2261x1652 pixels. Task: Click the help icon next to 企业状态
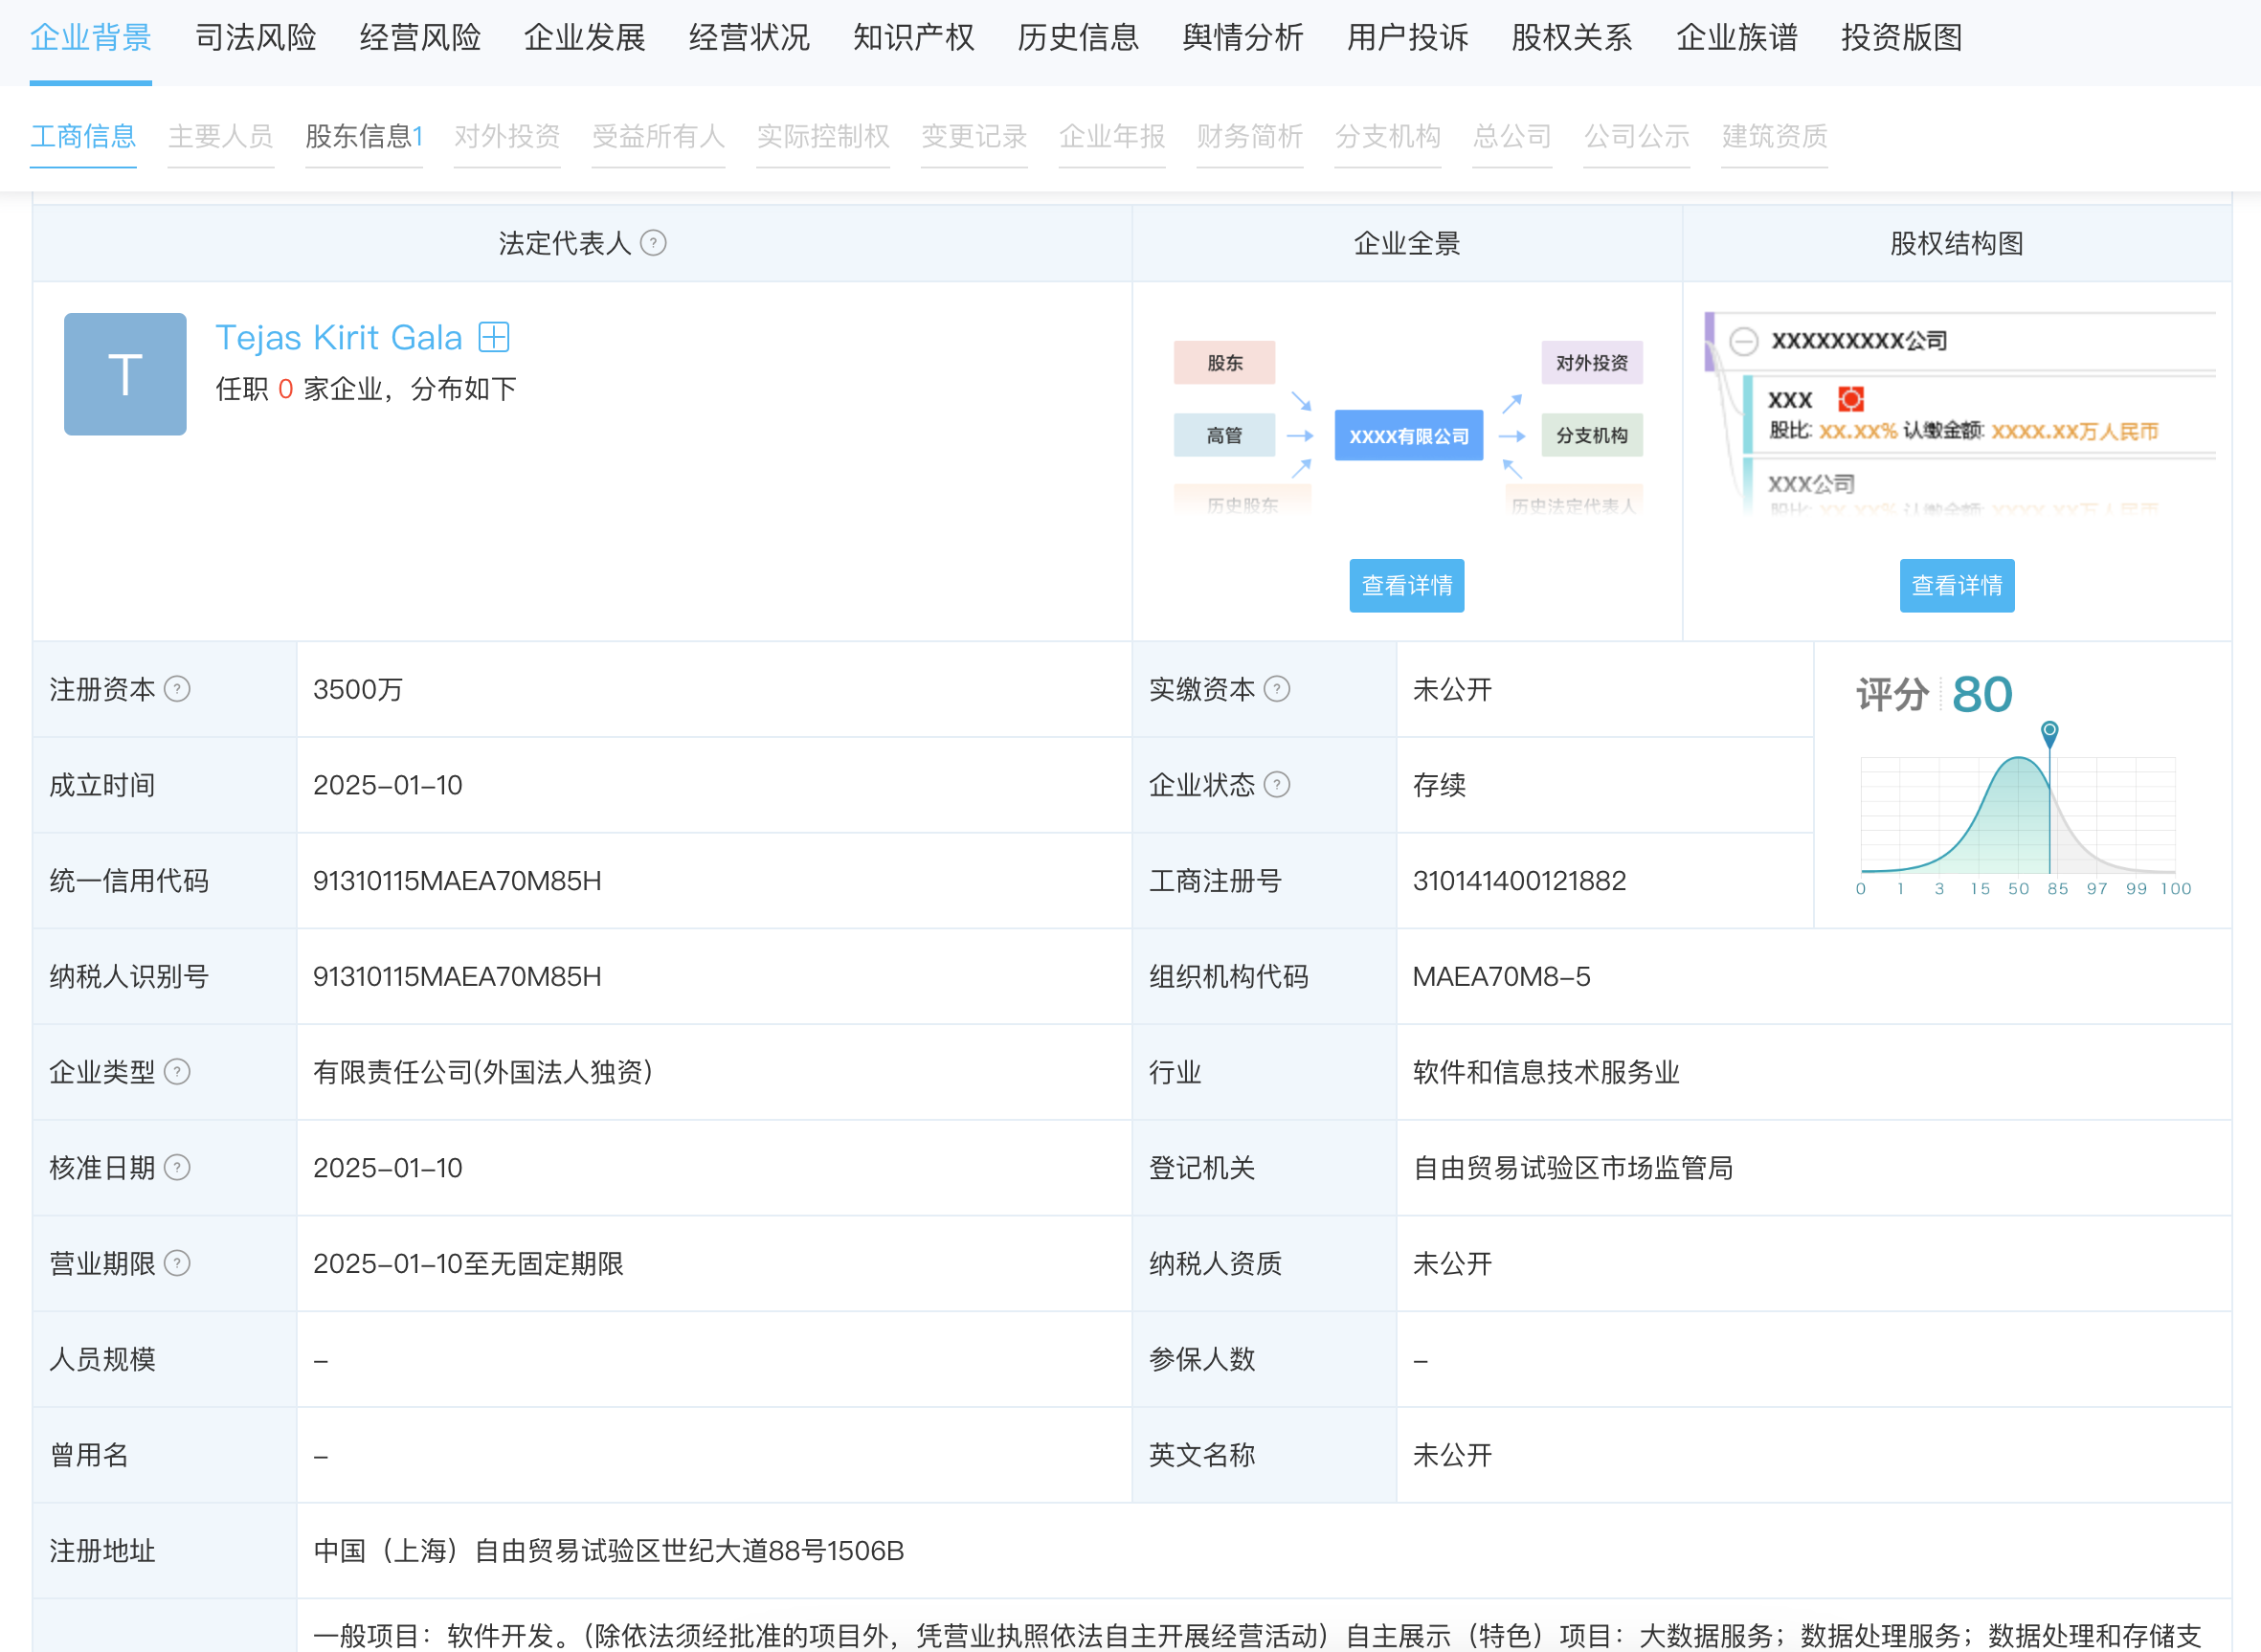coord(1277,785)
